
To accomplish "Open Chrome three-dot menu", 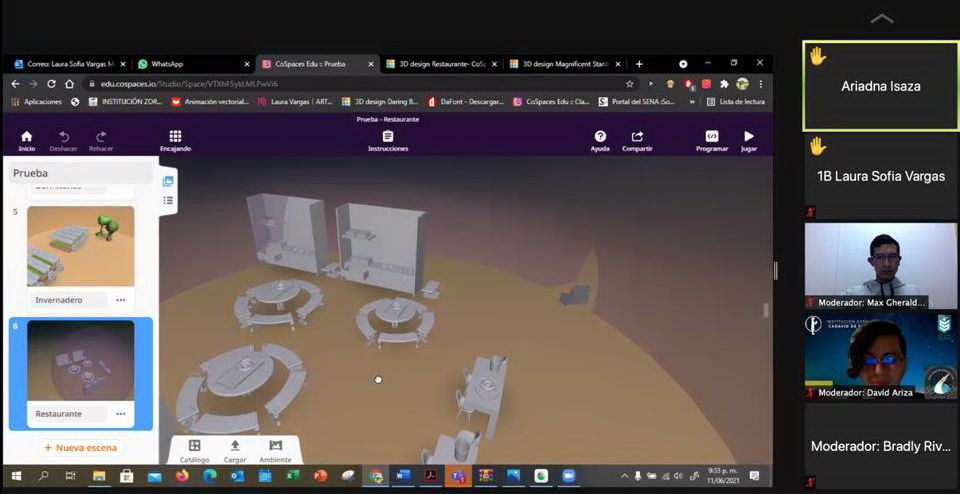I will pos(760,83).
